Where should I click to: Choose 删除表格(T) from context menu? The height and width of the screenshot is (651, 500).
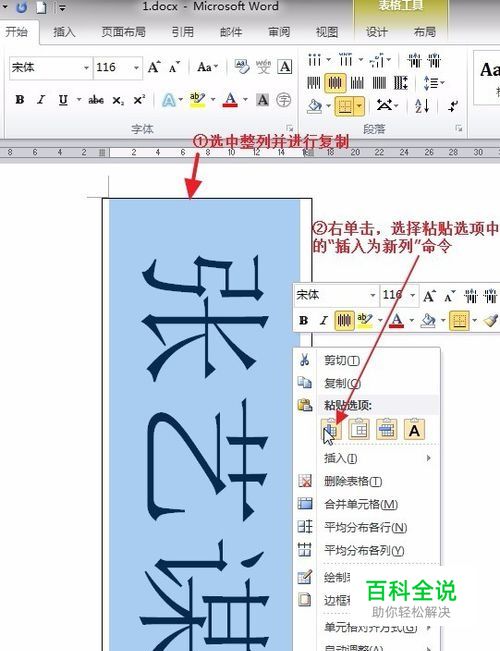click(x=368, y=481)
